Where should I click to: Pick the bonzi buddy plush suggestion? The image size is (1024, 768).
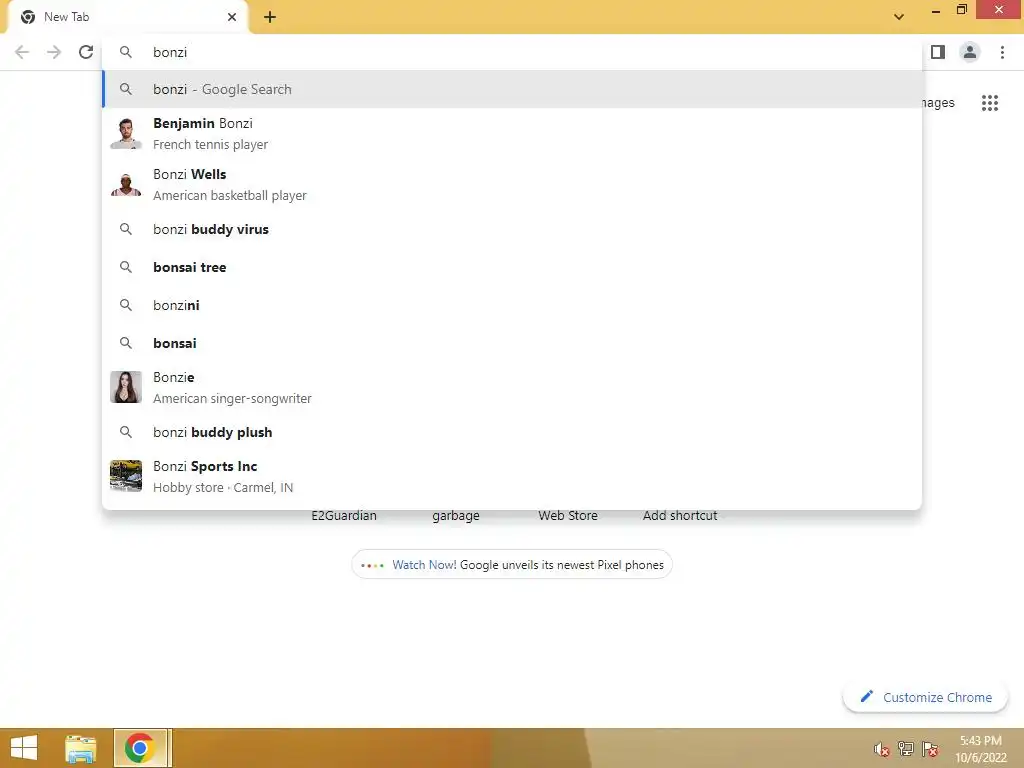point(512,432)
